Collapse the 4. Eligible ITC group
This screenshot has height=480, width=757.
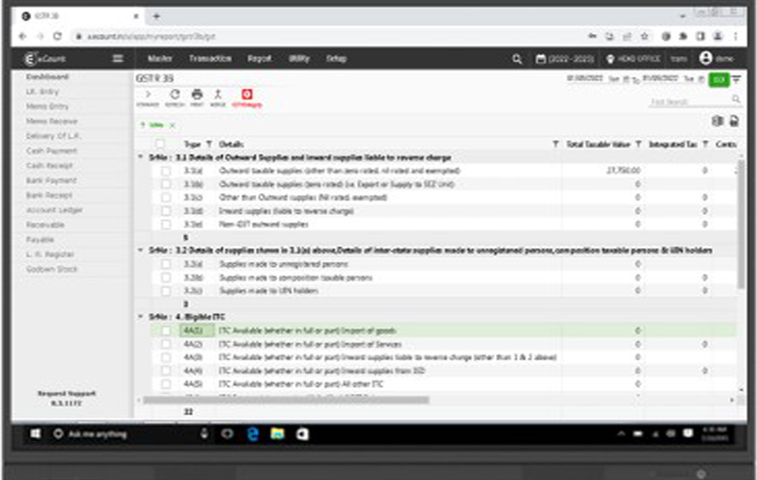click(x=139, y=317)
